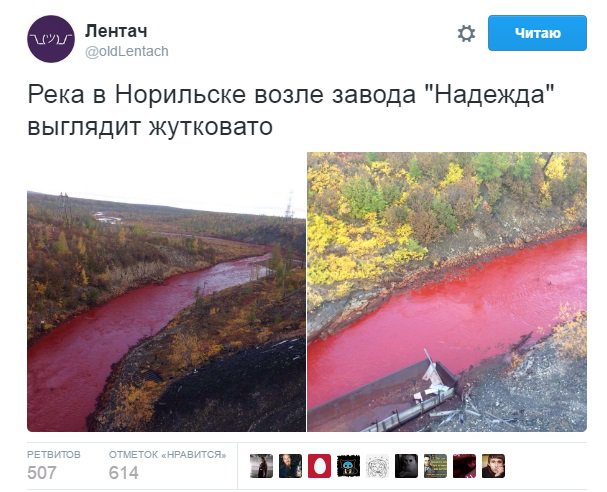The width and height of the screenshot is (607, 492).
Task: View the 614 likes list
Action: (123, 473)
